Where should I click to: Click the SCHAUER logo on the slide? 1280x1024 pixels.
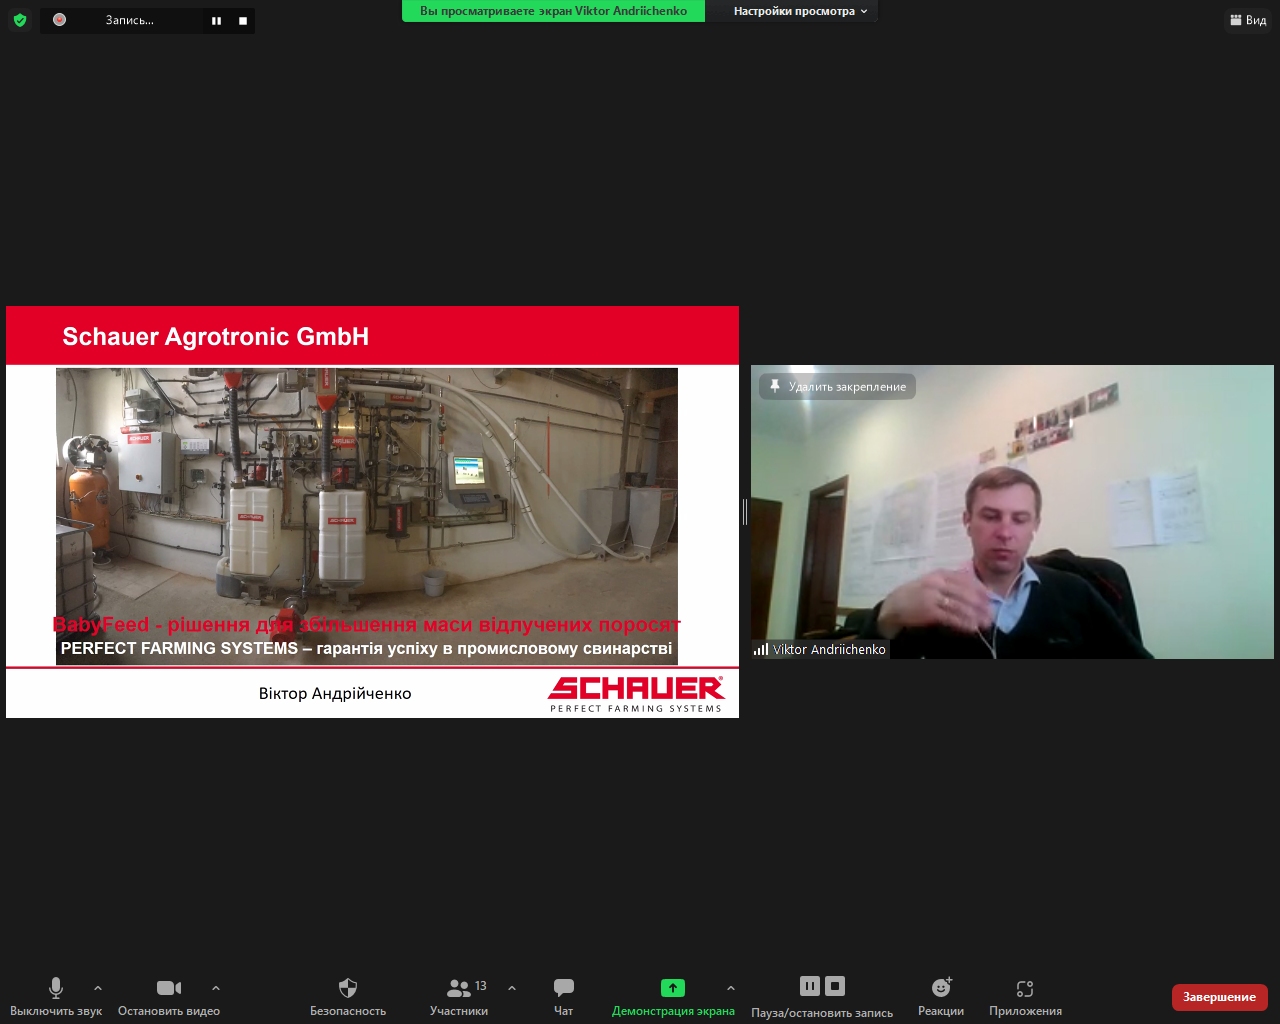pos(636,693)
